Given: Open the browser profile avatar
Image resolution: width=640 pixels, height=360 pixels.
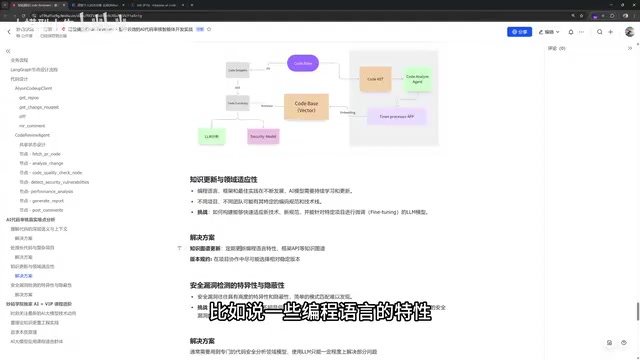Looking at the screenshot, I should pos(625,16).
